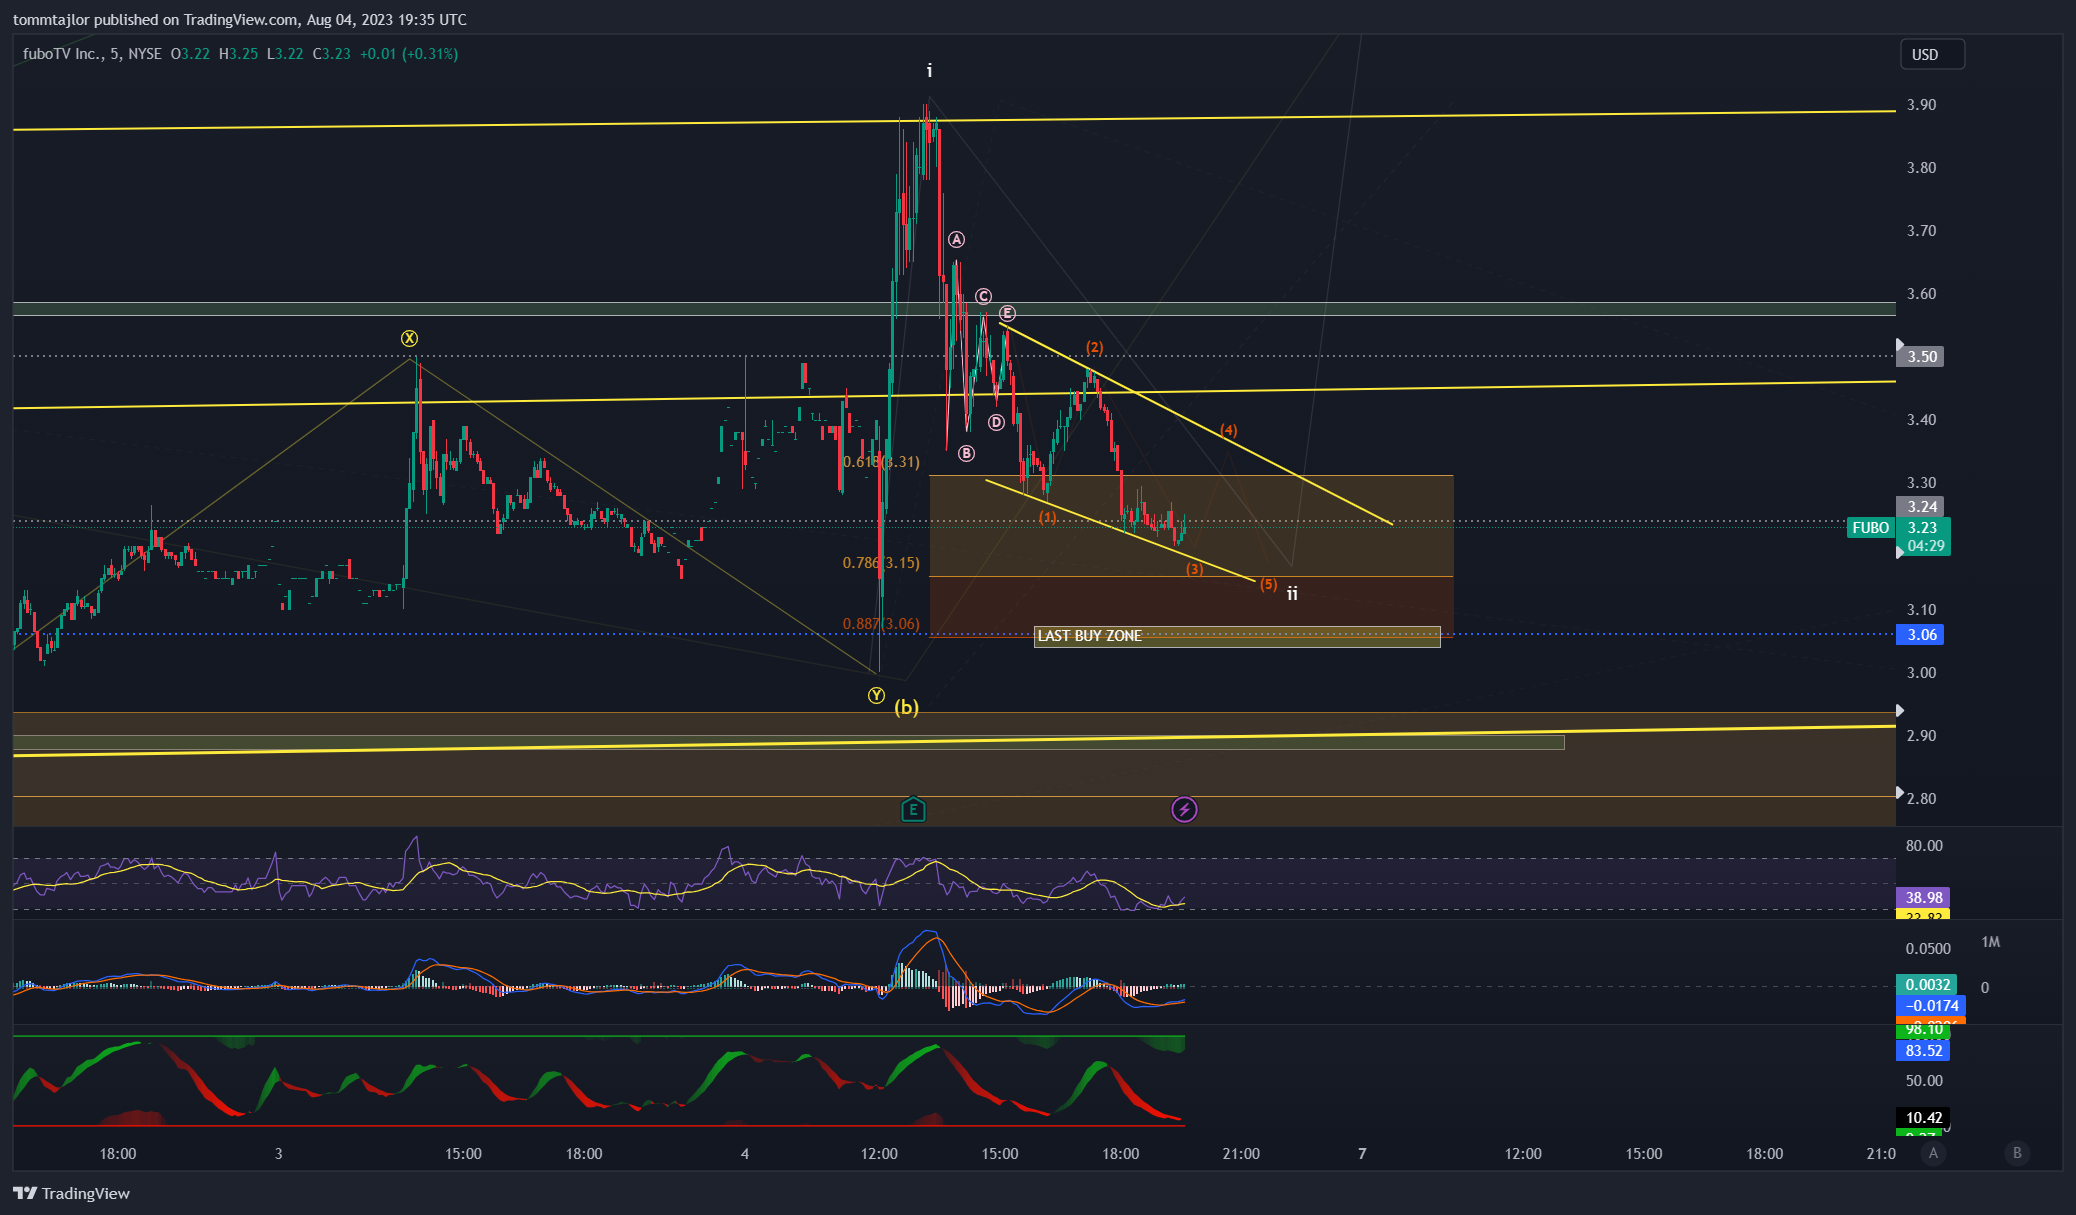Click the wave i label at the top
Screen dimensions: 2076x1215
pos(929,70)
